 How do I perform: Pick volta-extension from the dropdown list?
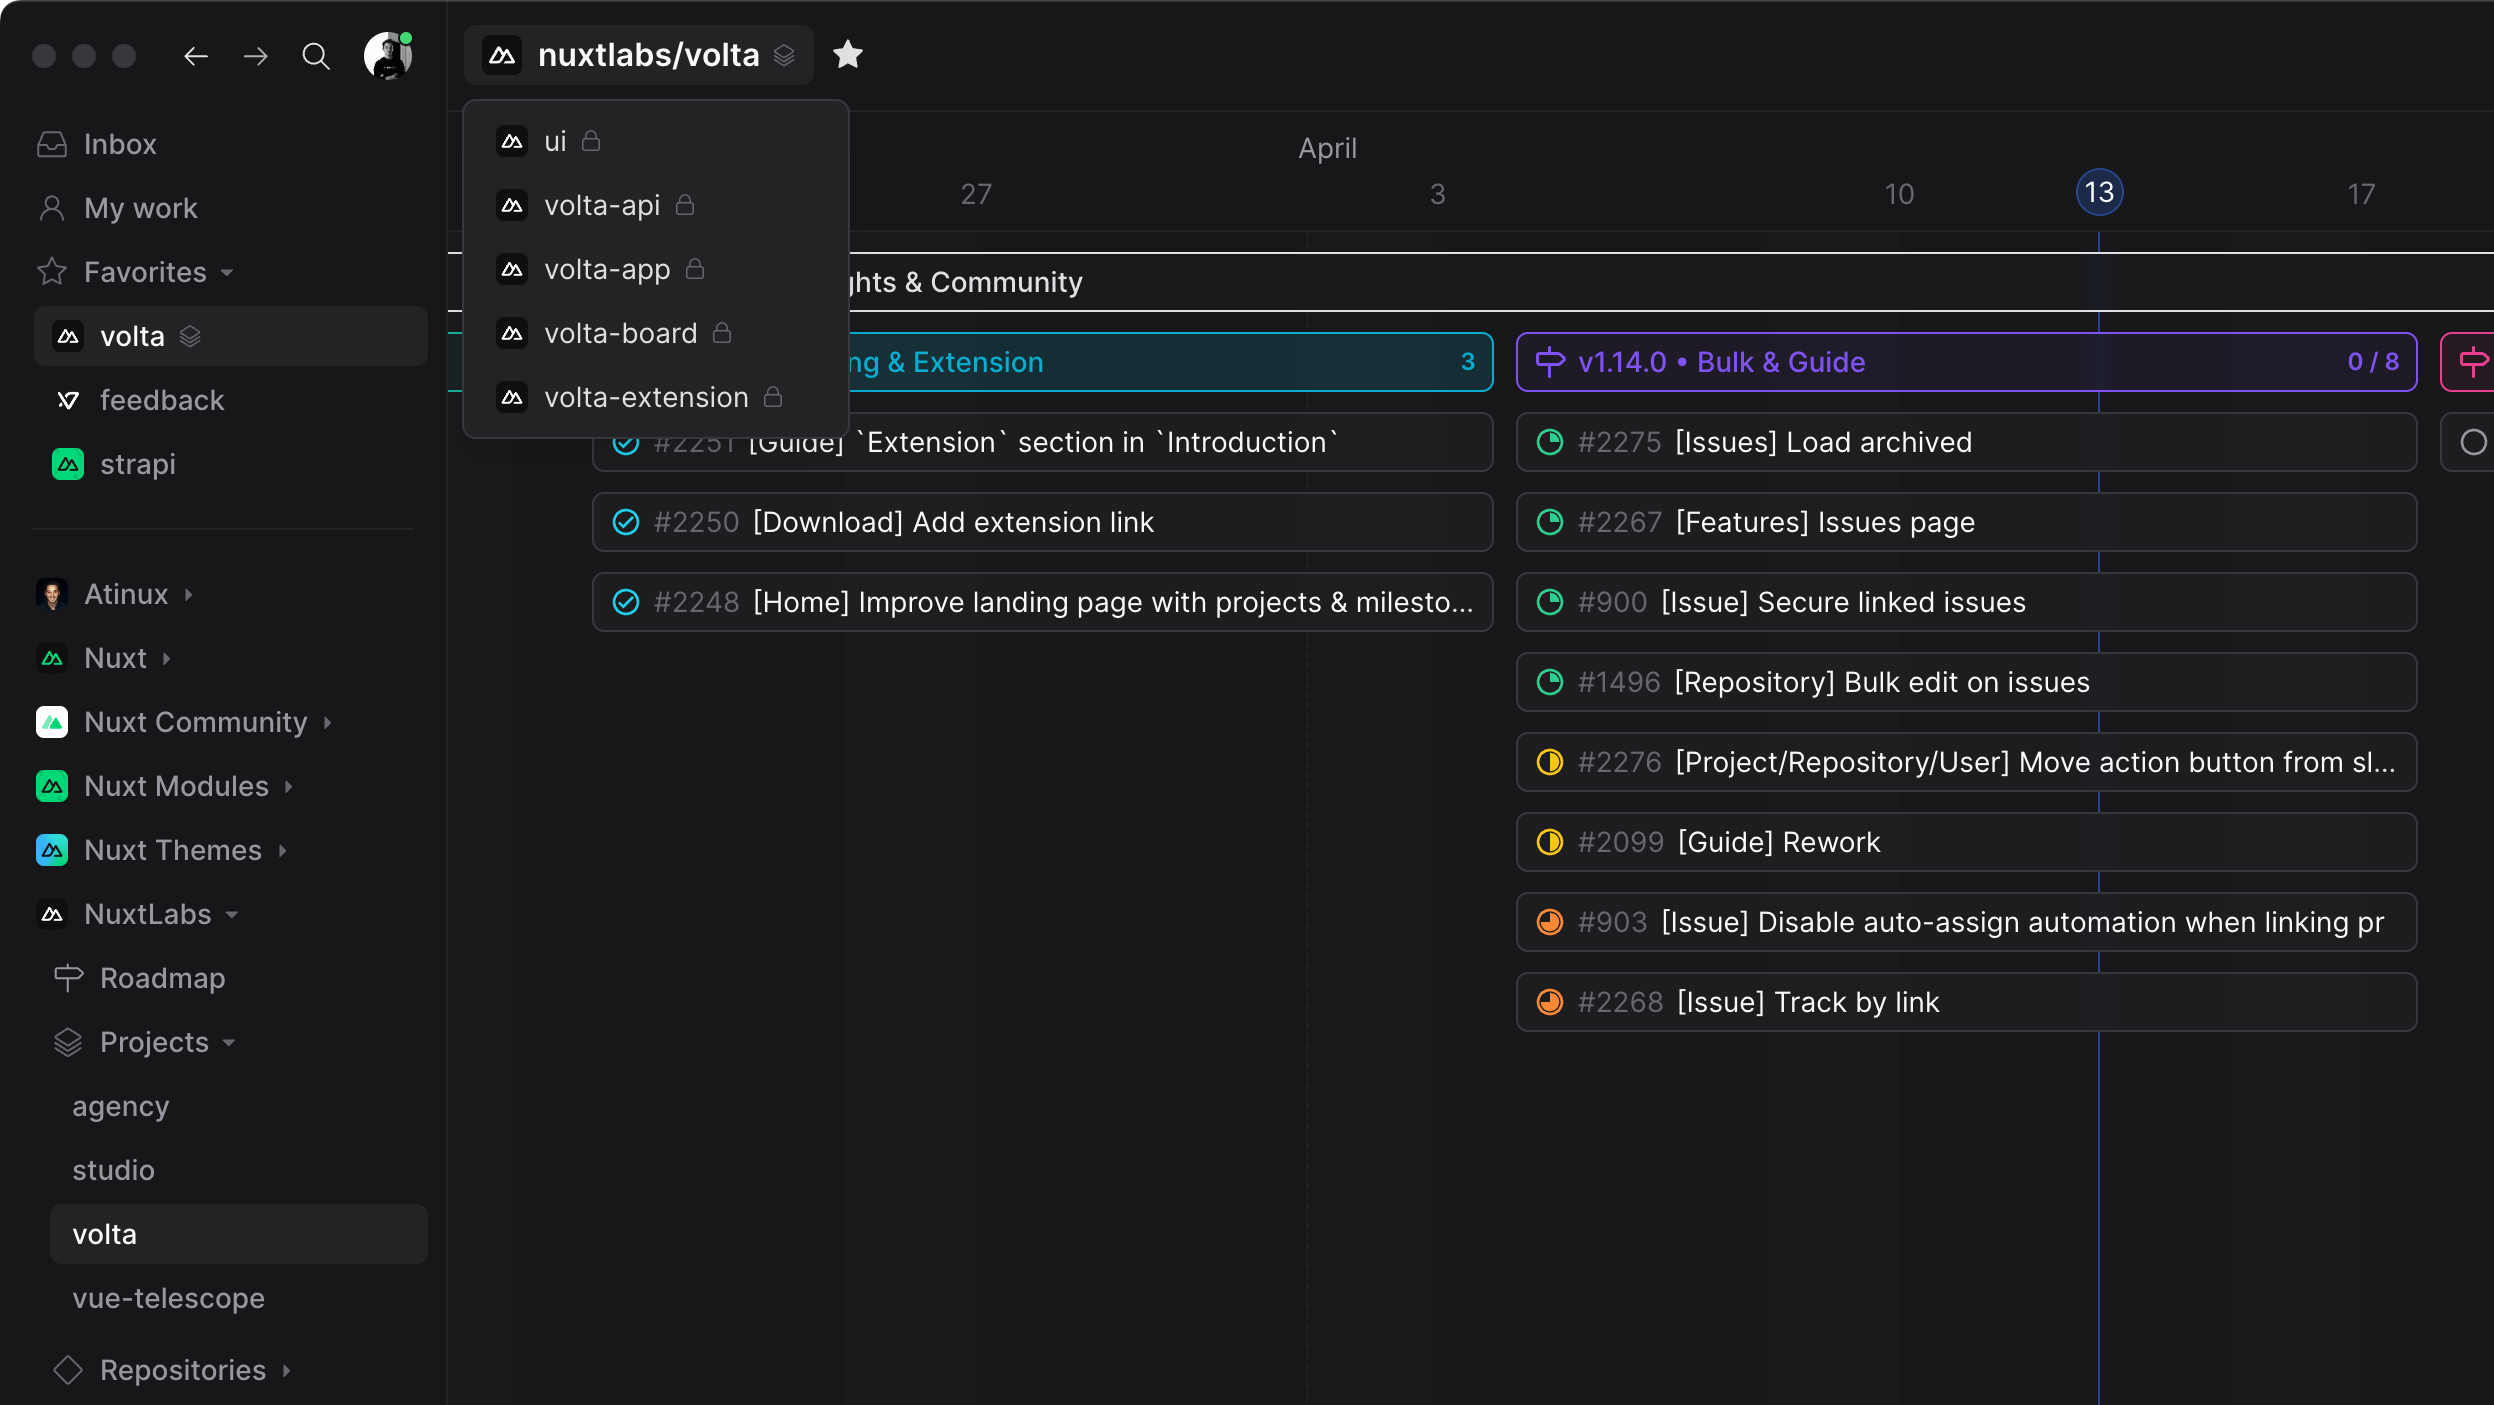click(656, 397)
